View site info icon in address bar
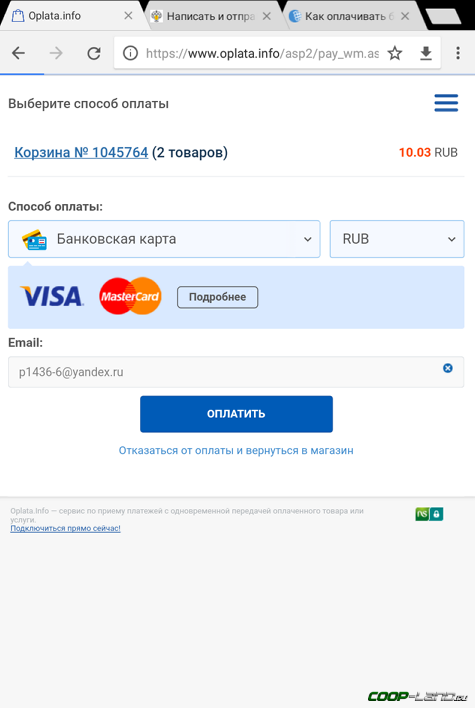This screenshot has width=475, height=708. pyautogui.click(x=130, y=53)
